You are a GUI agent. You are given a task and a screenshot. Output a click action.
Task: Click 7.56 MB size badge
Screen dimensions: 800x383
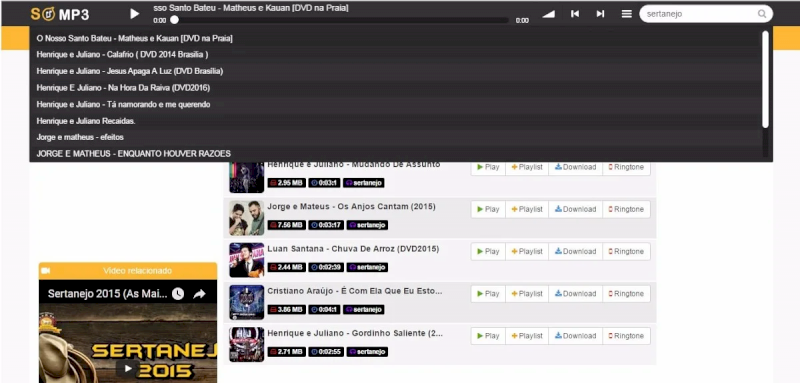(286, 225)
